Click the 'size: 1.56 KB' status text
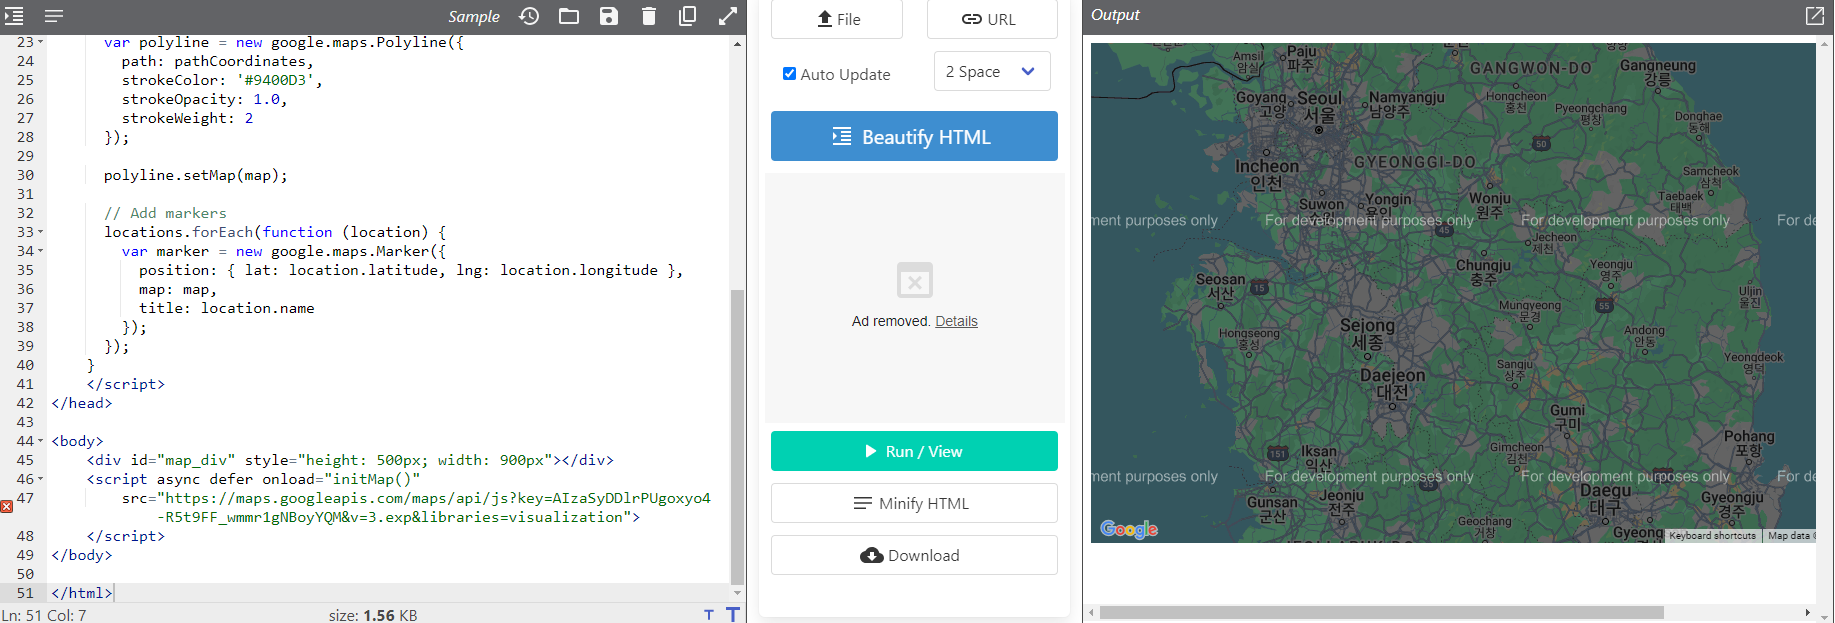The height and width of the screenshot is (623, 1835). (x=373, y=615)
